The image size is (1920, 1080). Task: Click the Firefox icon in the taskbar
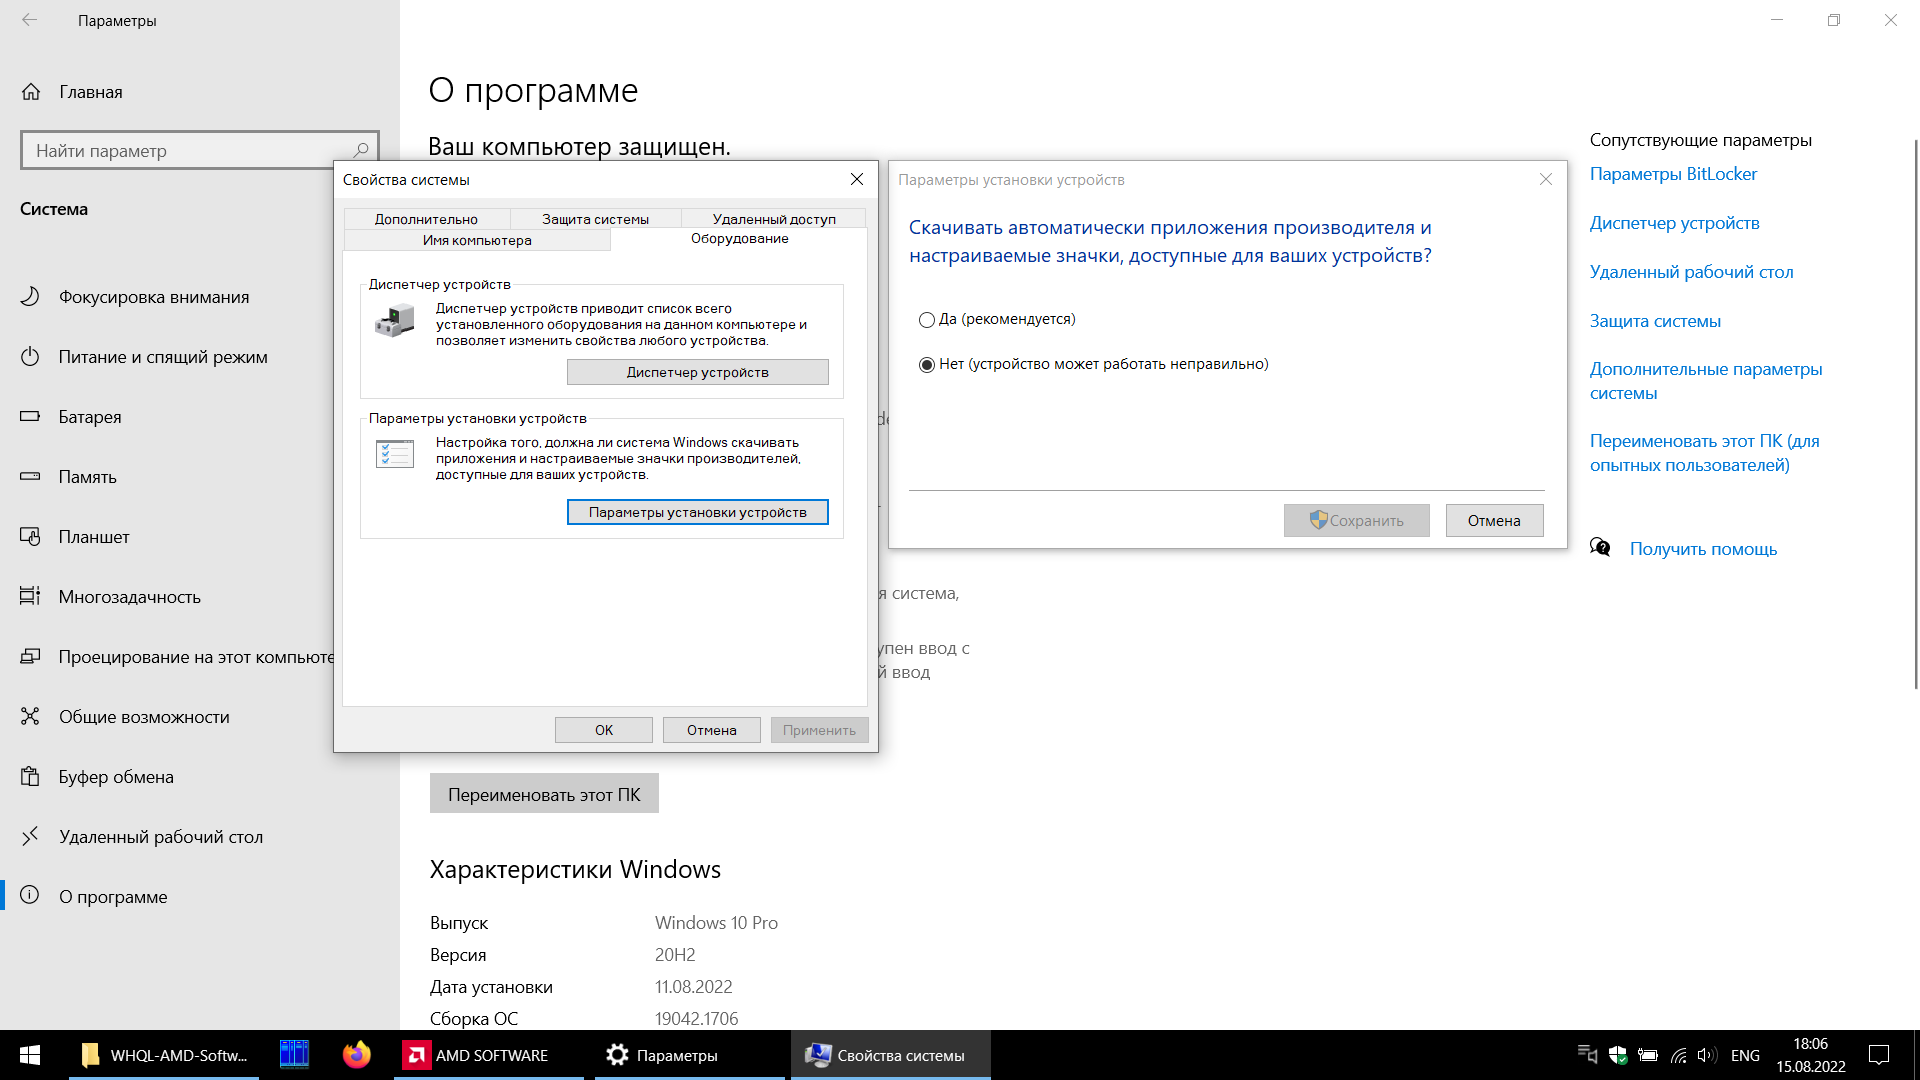[356, 1055]
